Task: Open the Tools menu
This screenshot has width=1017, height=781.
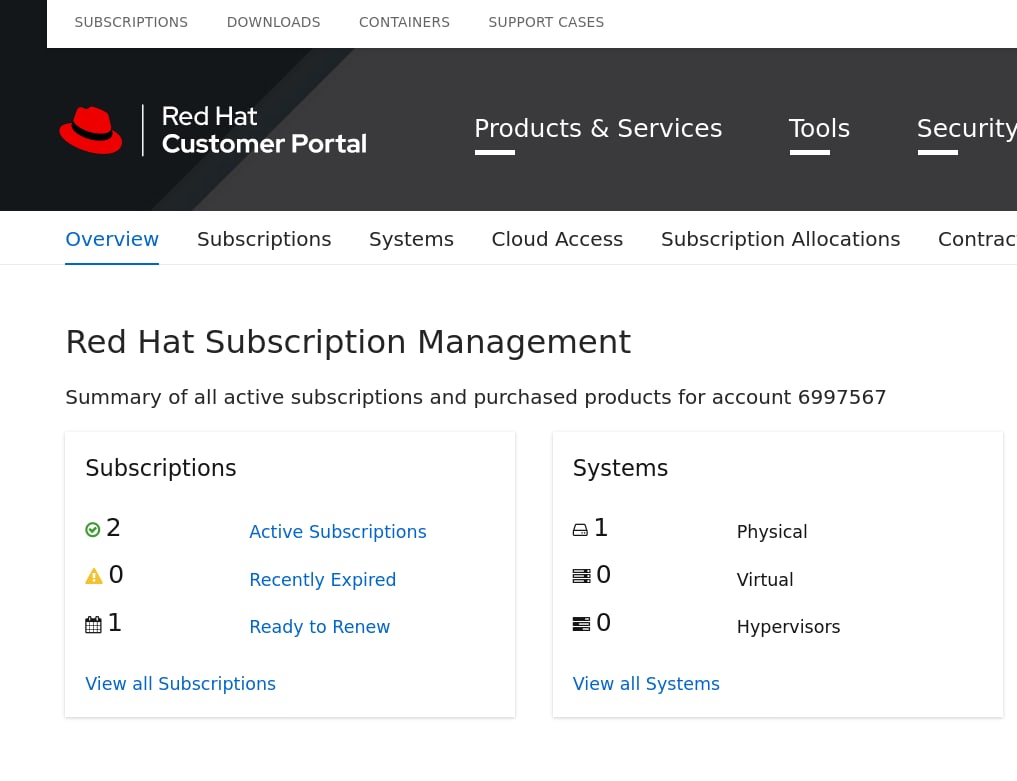Action: point(819,128)
